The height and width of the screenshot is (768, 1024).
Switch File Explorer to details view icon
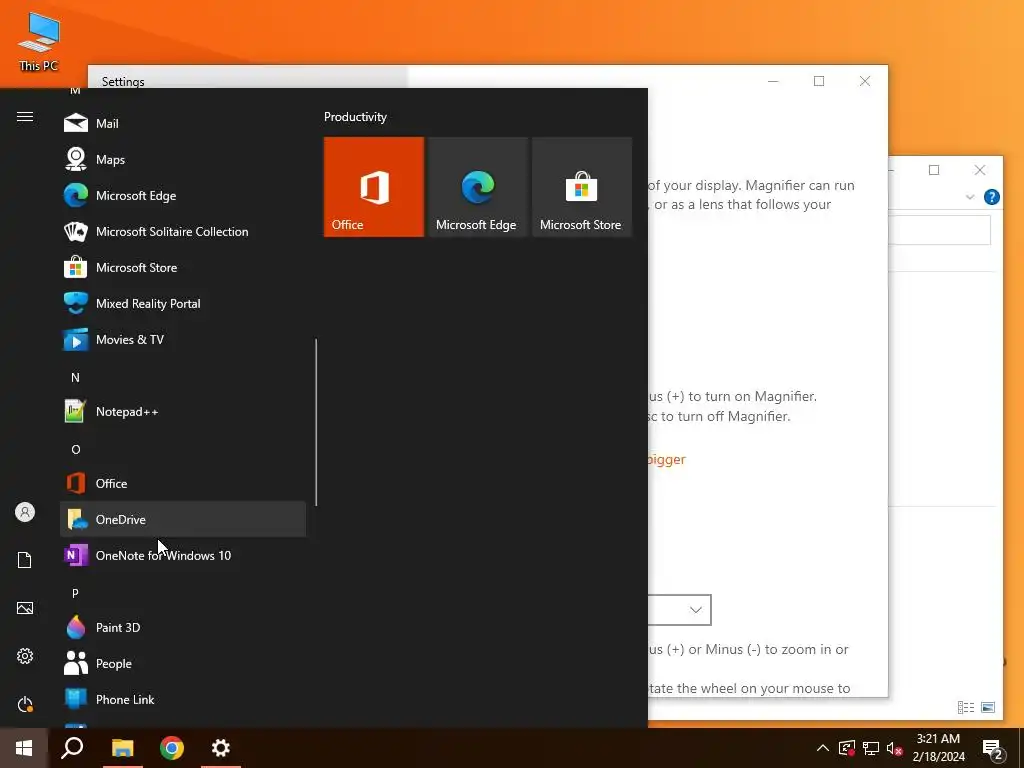coord(966,707)
